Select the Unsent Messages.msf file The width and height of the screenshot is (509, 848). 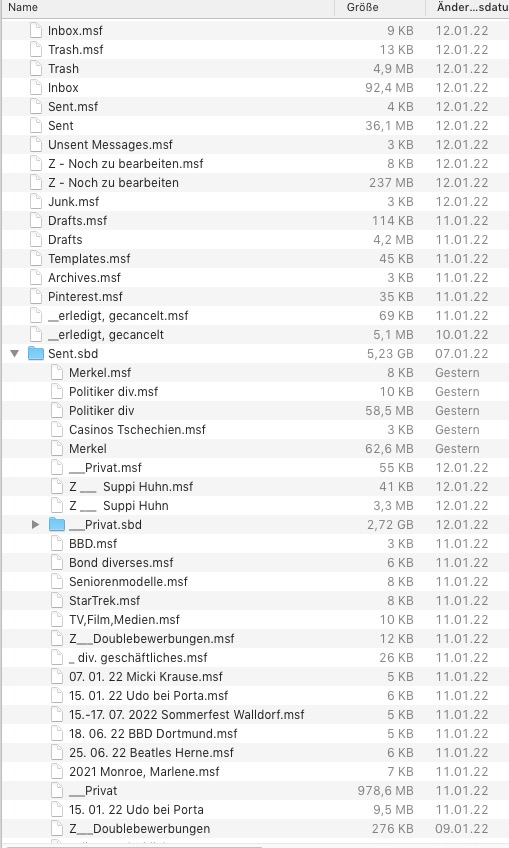(x=110, y=145)
